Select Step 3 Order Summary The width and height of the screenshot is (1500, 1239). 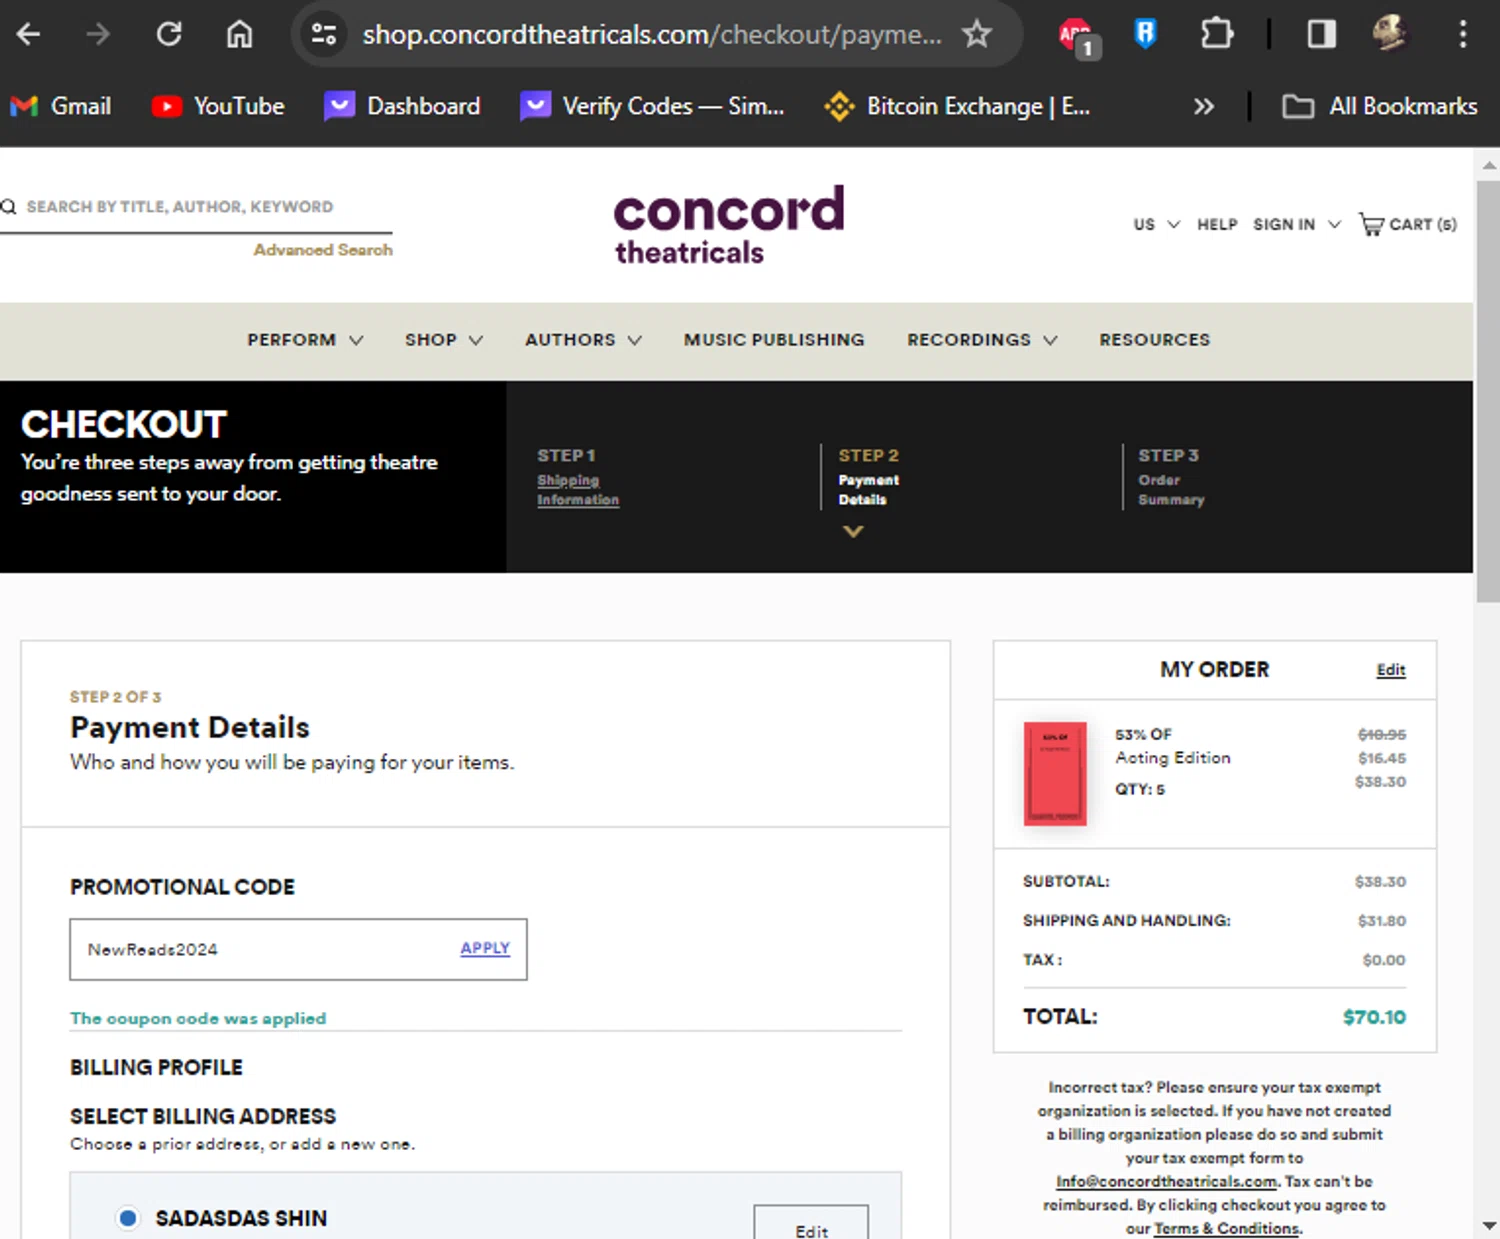pyautogui.click(x=1171, y=478)
